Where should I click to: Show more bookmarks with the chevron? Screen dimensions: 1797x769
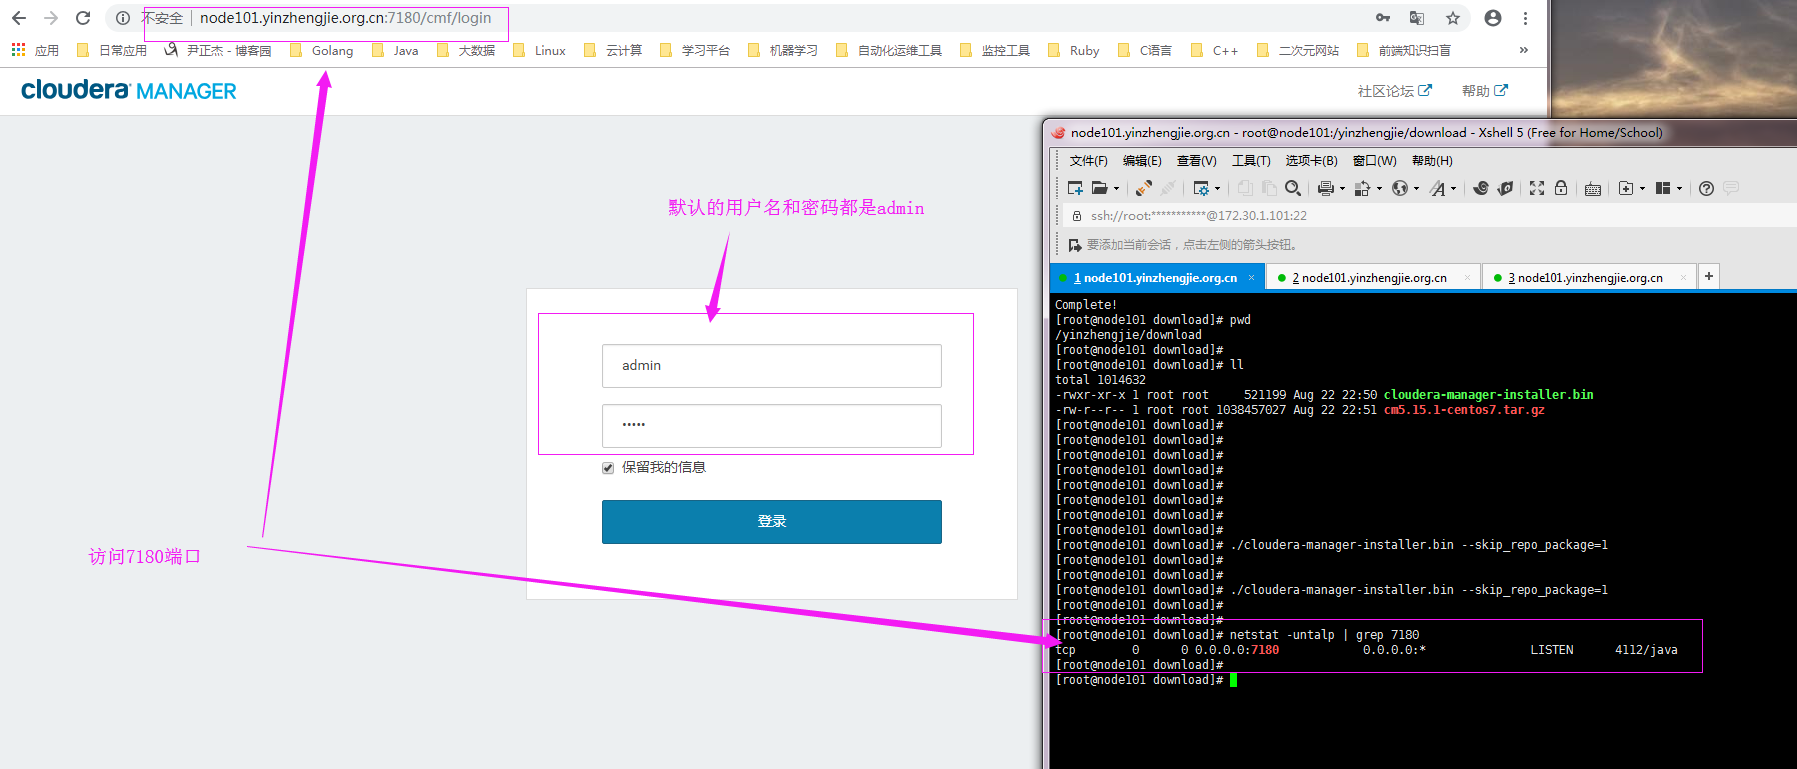point(1524,50)
